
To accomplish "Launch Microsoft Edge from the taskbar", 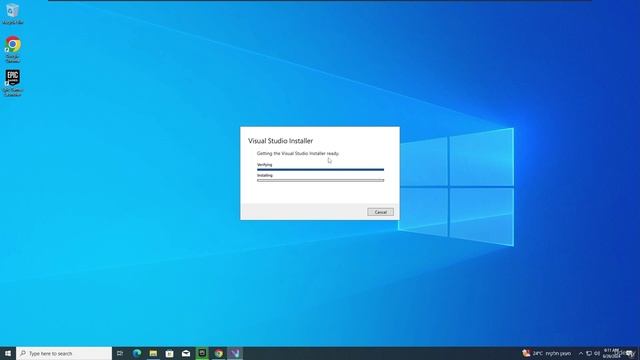I will coord(137,353).
